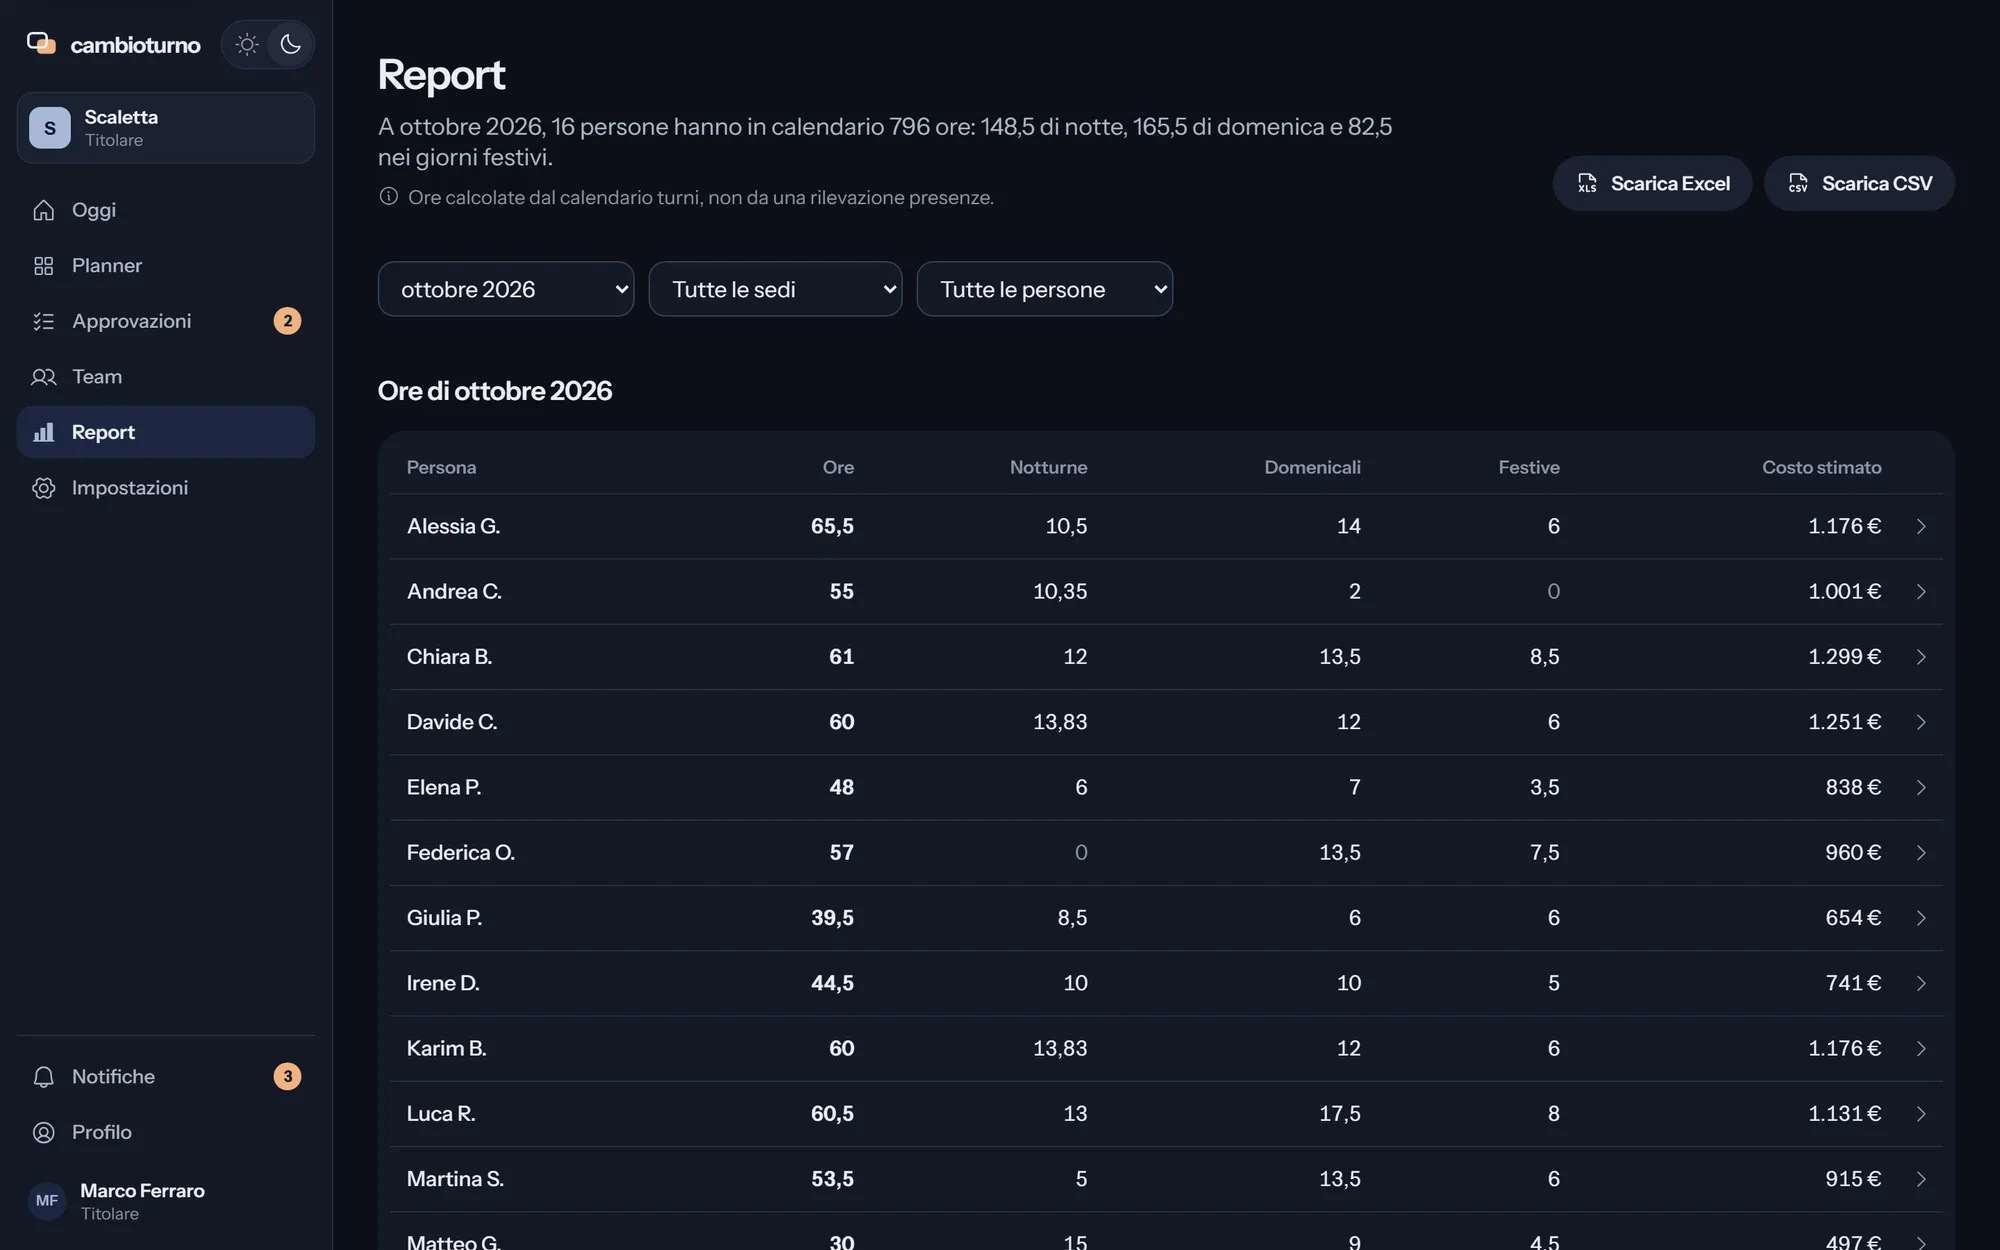Expand Chiara B. details chevron
The height and width of the screenshot is (1250, 2000).
(x=1921, y=657)
